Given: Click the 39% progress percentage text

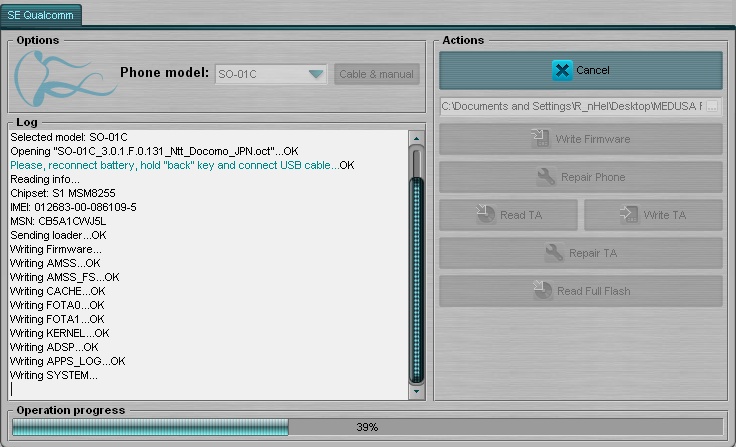Looking at the screenshot, I should coord(367,427).
